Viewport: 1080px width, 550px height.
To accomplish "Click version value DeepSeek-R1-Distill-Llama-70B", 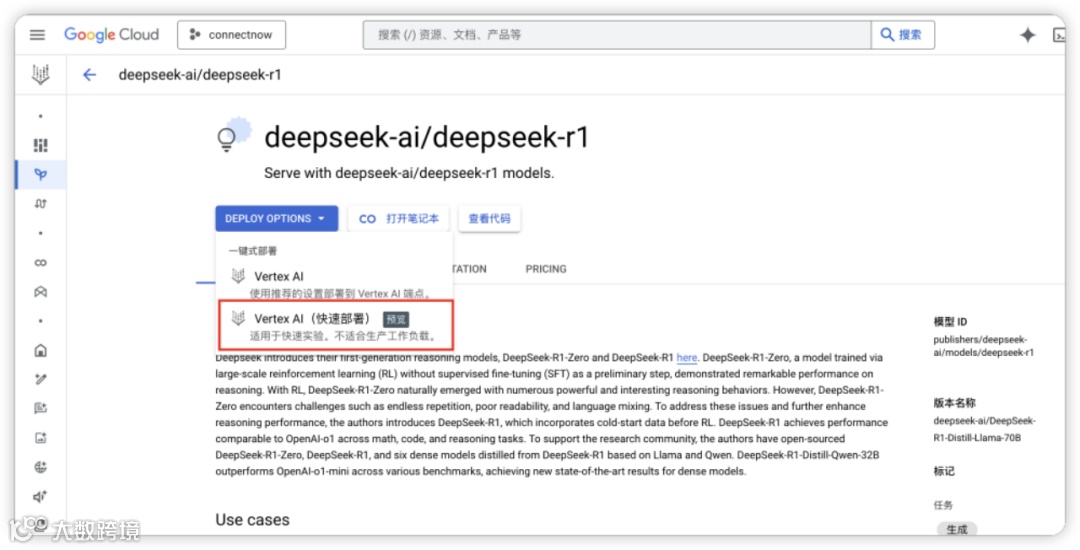I will tap(984, 429).
